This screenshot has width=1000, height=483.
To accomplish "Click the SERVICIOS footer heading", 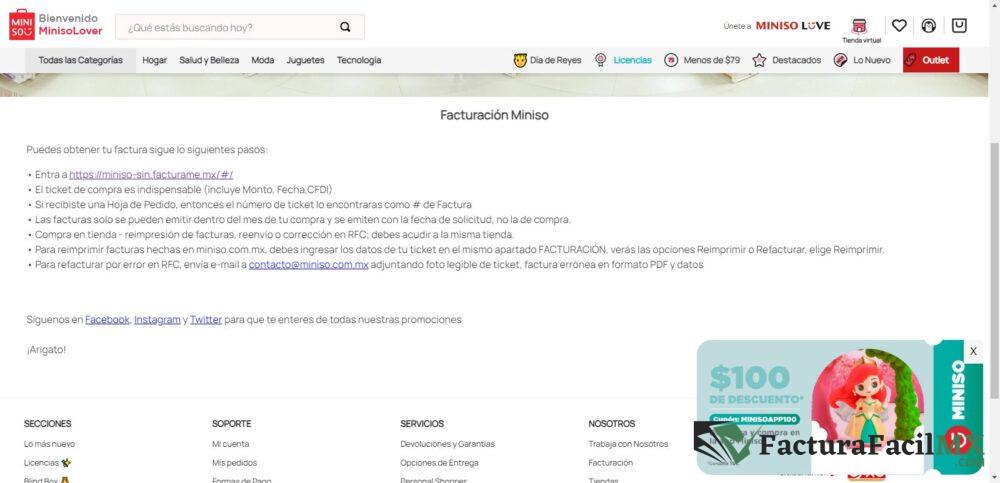I will 422,424.
